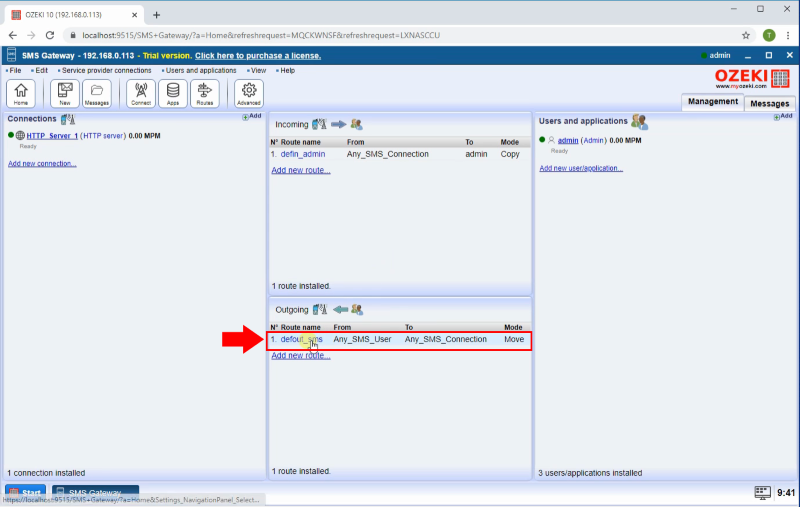Open the Routes signpost toolbar icon
The image size is (800, 507).
(x=205, y=94)
